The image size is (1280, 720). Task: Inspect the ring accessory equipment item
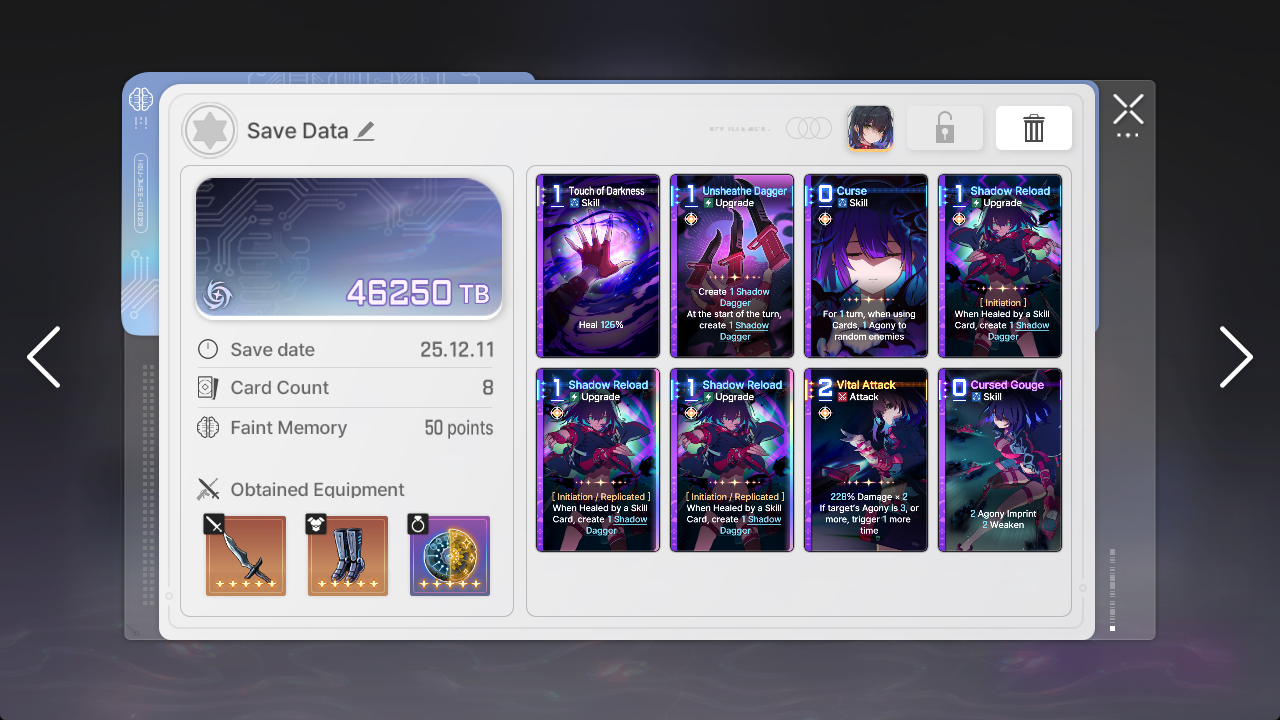coord(450,556)
